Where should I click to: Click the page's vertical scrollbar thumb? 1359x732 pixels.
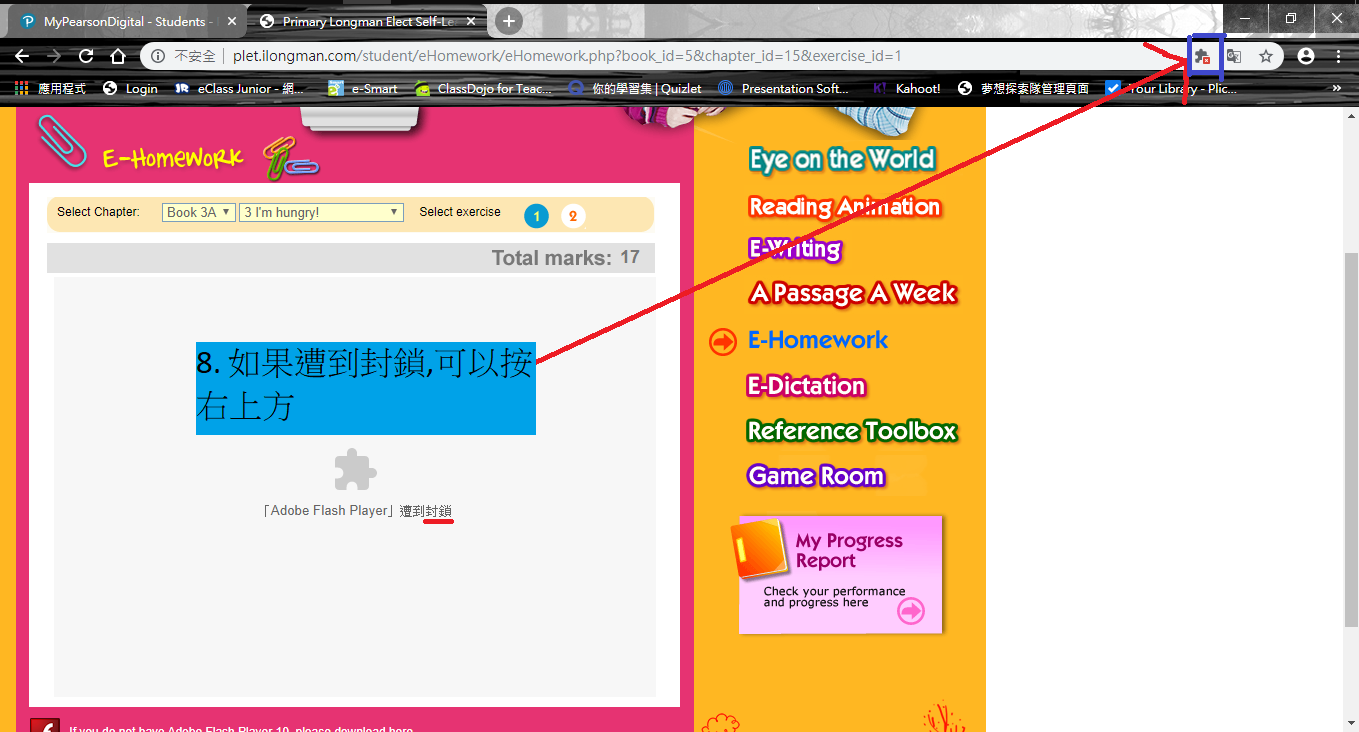[x=1350, y=440]
